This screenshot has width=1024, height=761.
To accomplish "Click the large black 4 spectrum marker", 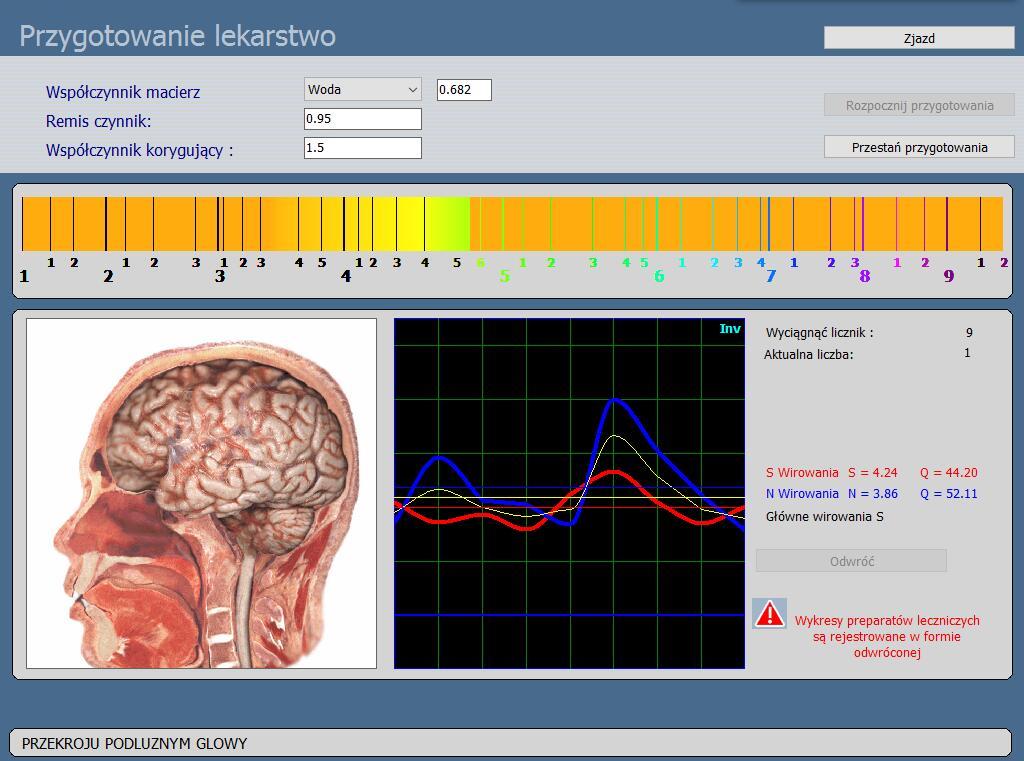I will tap(346, 276).
